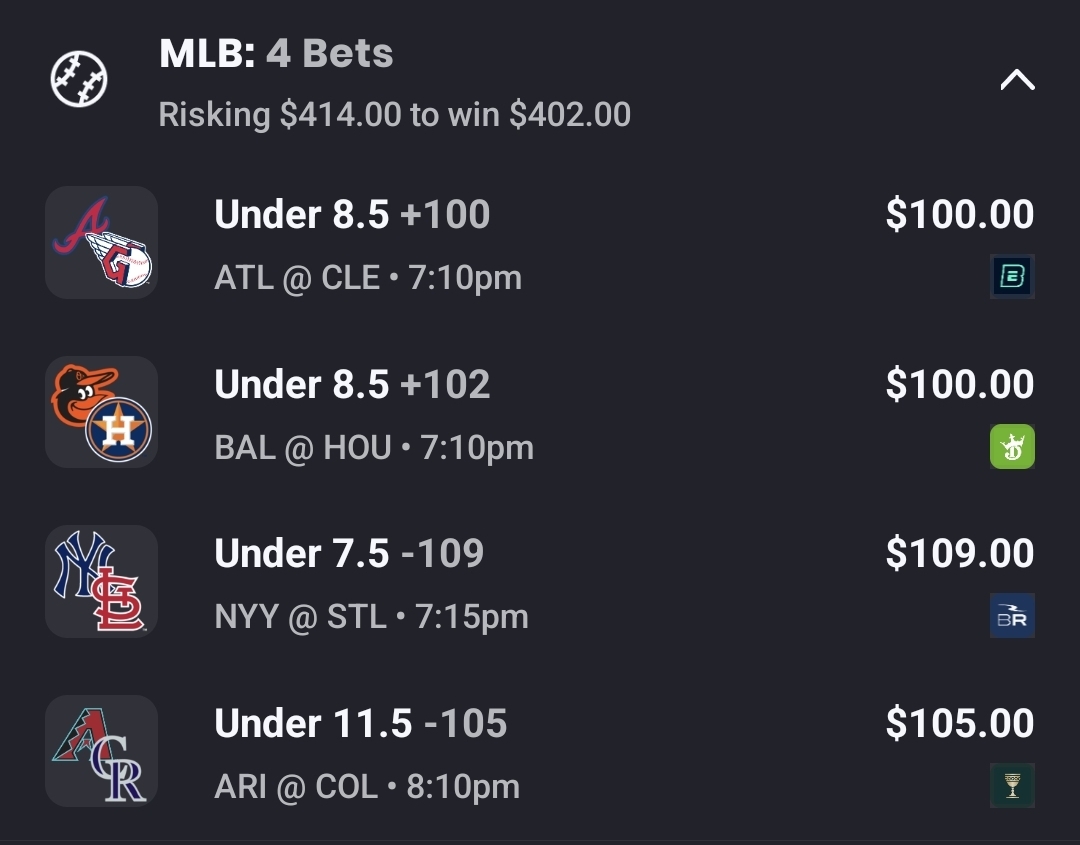The image size is (1080, 845).
Task: Select the Under 8.5 +102 bet
Action: click(x=352, y=385)
